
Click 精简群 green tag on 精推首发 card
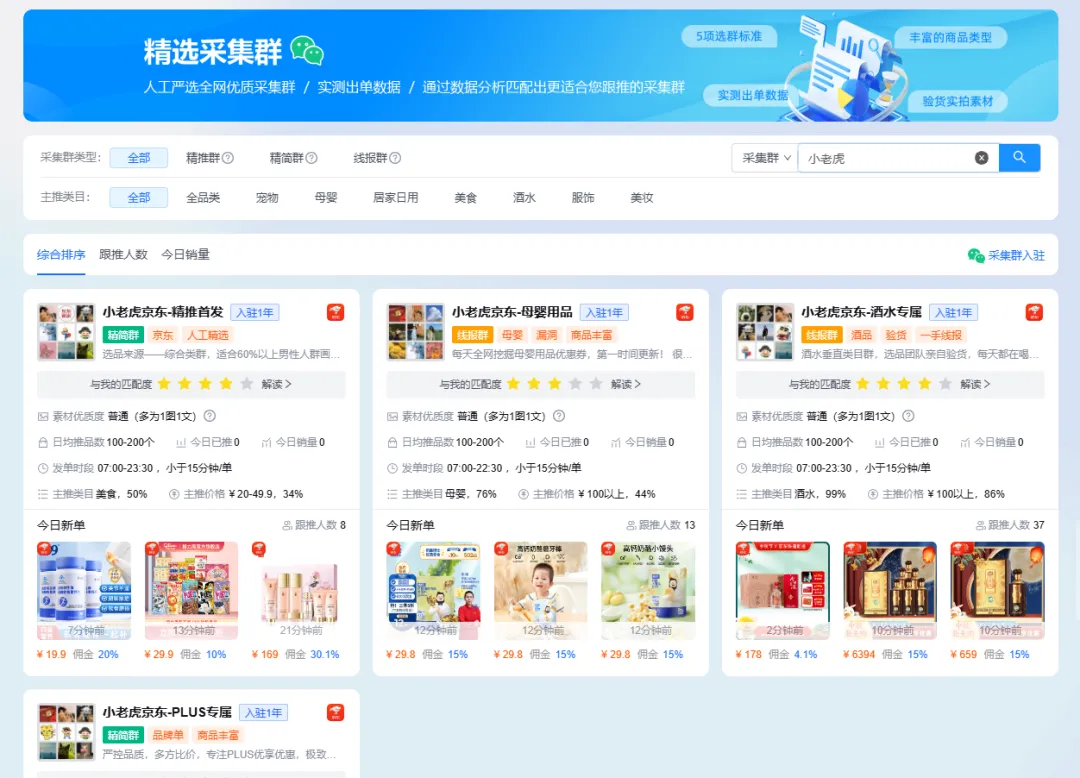click(123, 335)
